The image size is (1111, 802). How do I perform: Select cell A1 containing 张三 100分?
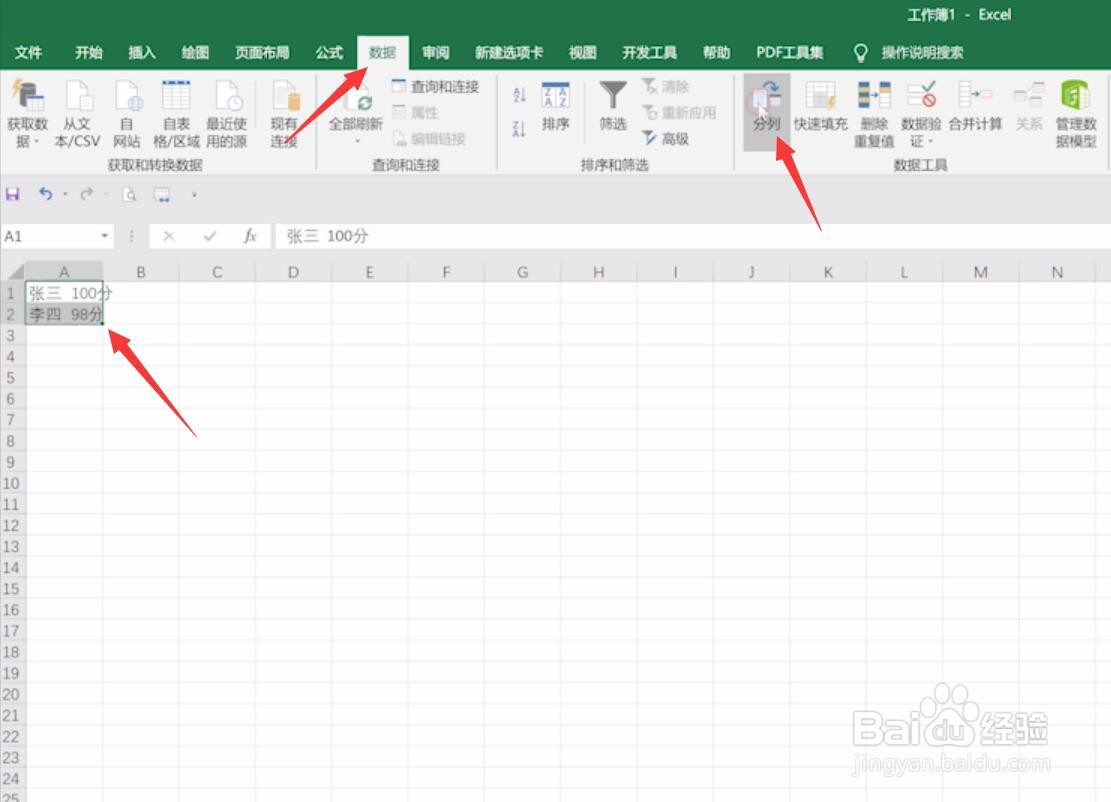click(x=64, y=293)
